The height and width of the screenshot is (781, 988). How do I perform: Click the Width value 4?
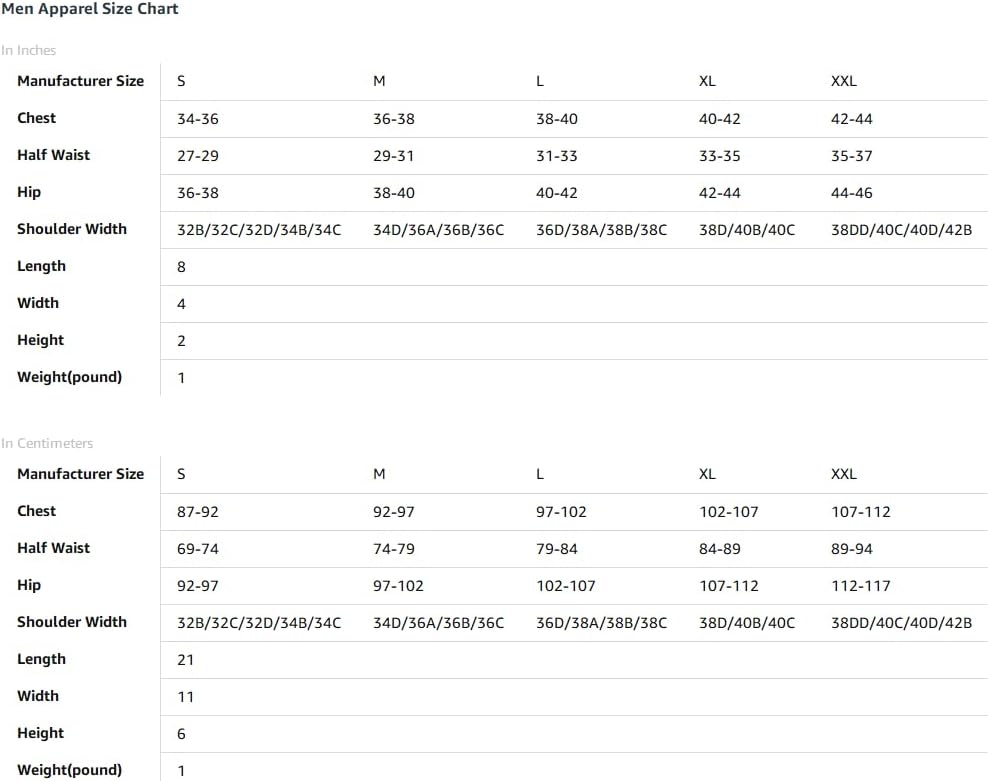pyautogui.click(x=181, y=304)
